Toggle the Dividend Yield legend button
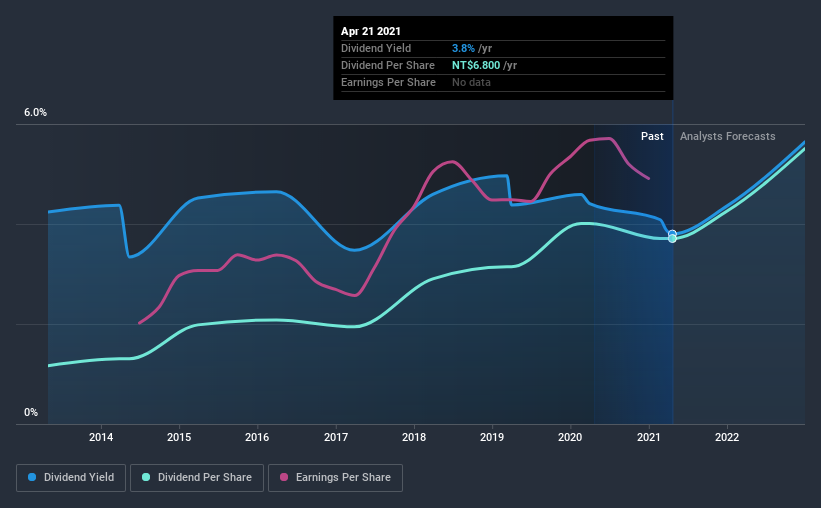Screen dimensions: 821x508 [x=71, y=478]
